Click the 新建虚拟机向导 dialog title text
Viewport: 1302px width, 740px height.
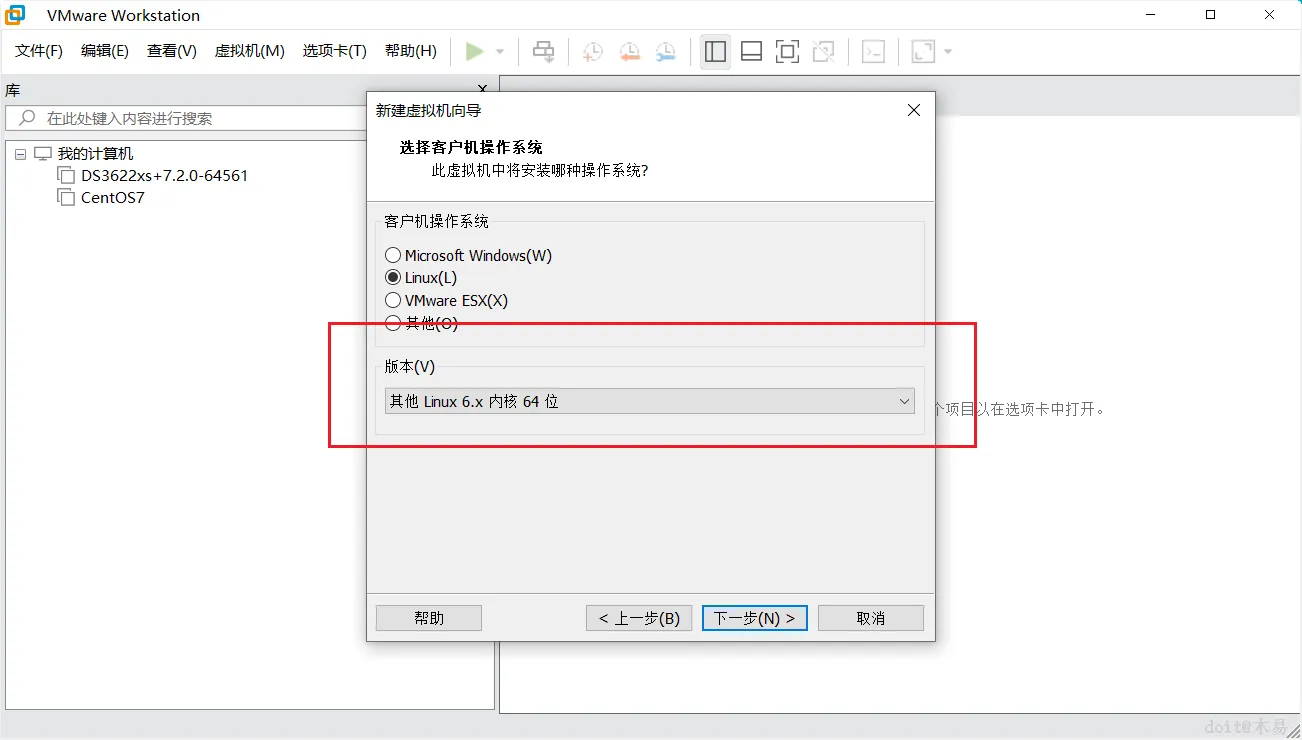[x=428, y=111]
